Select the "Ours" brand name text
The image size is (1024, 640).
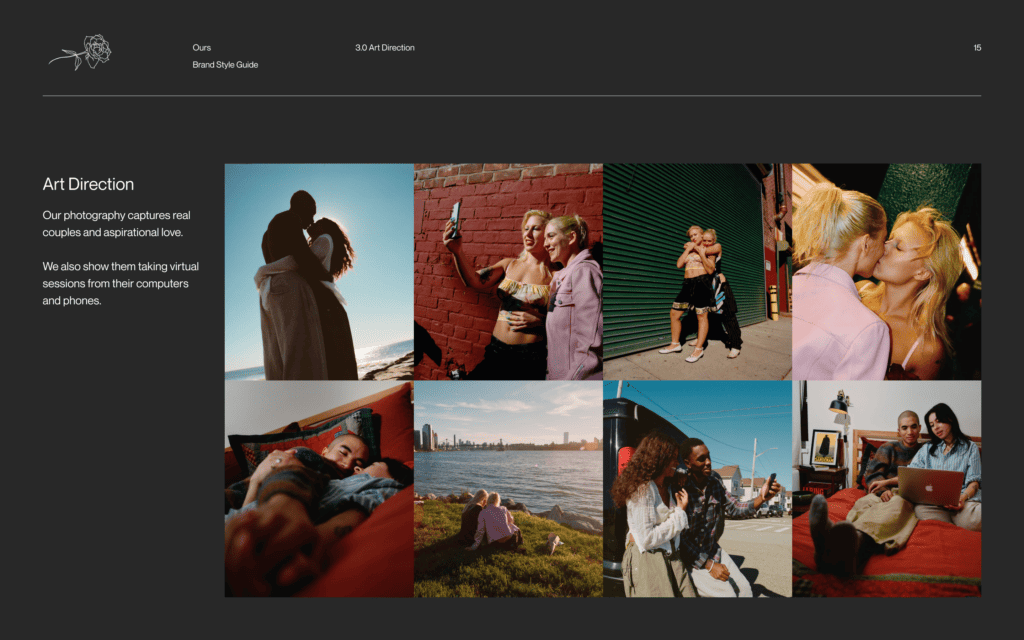(x=202, y=48)
